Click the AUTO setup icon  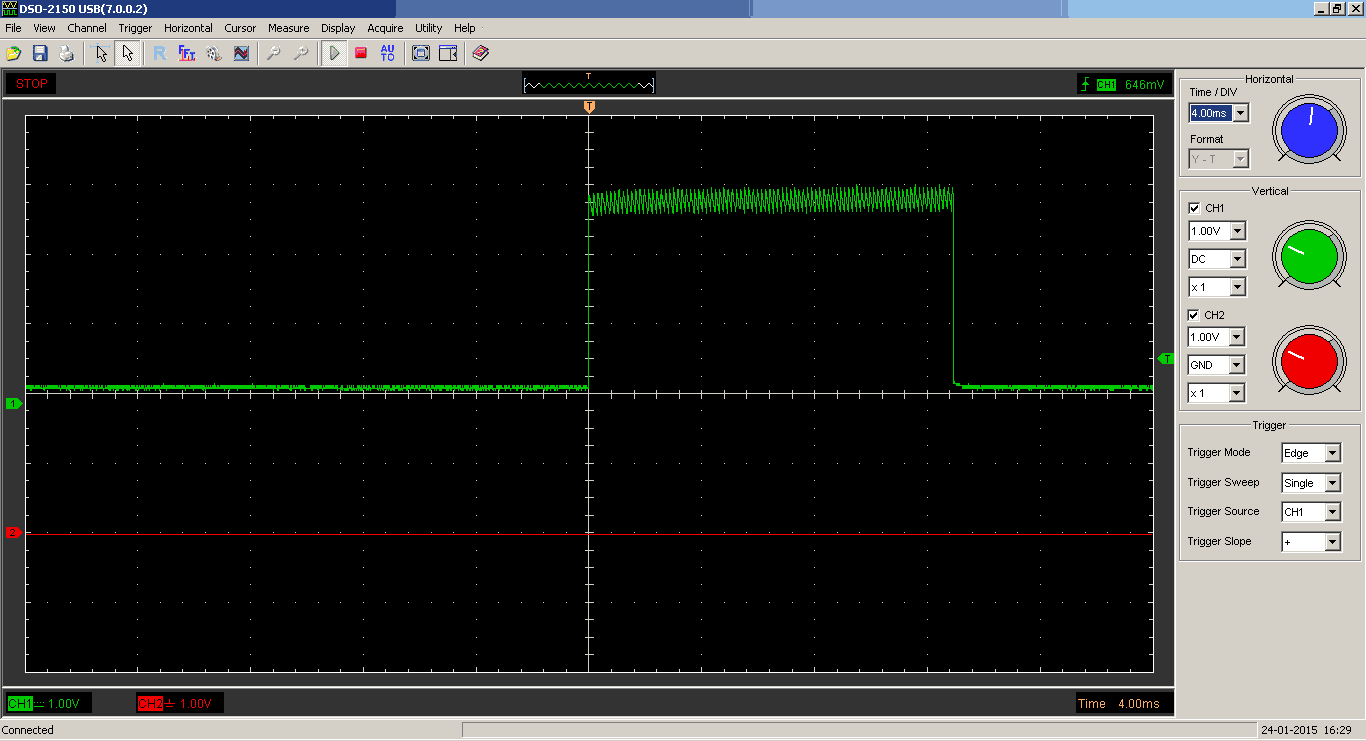pyautogui.click(x=388, y=53)
